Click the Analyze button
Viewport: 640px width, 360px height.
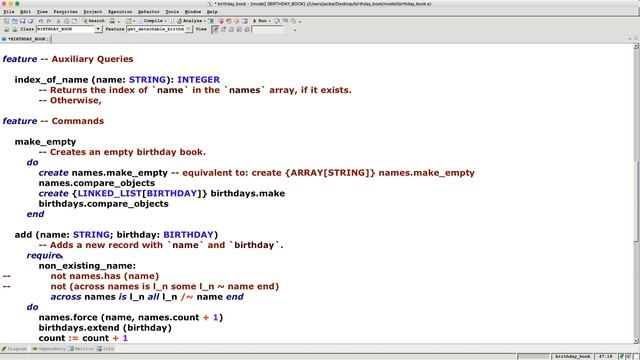[189, 21]
